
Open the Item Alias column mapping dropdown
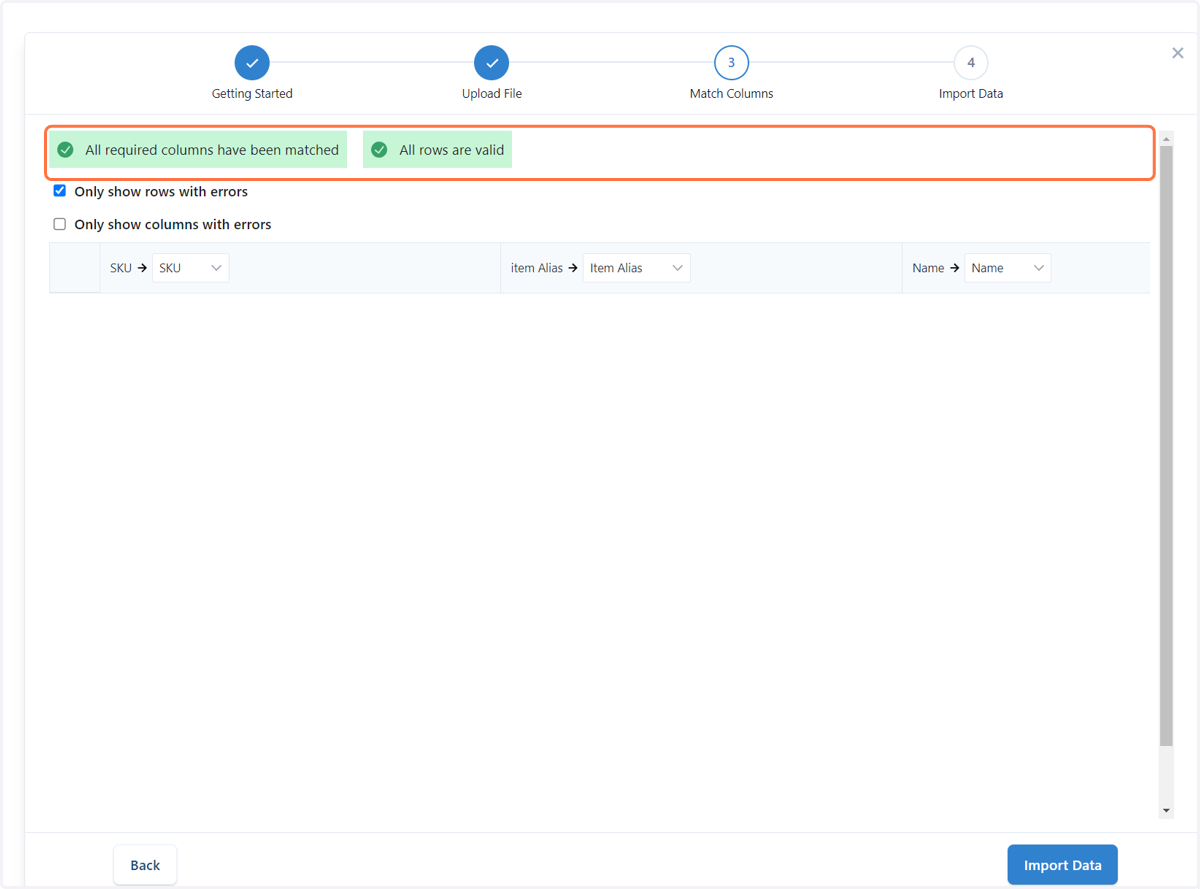pyautogui.click(x=637, y=268)
